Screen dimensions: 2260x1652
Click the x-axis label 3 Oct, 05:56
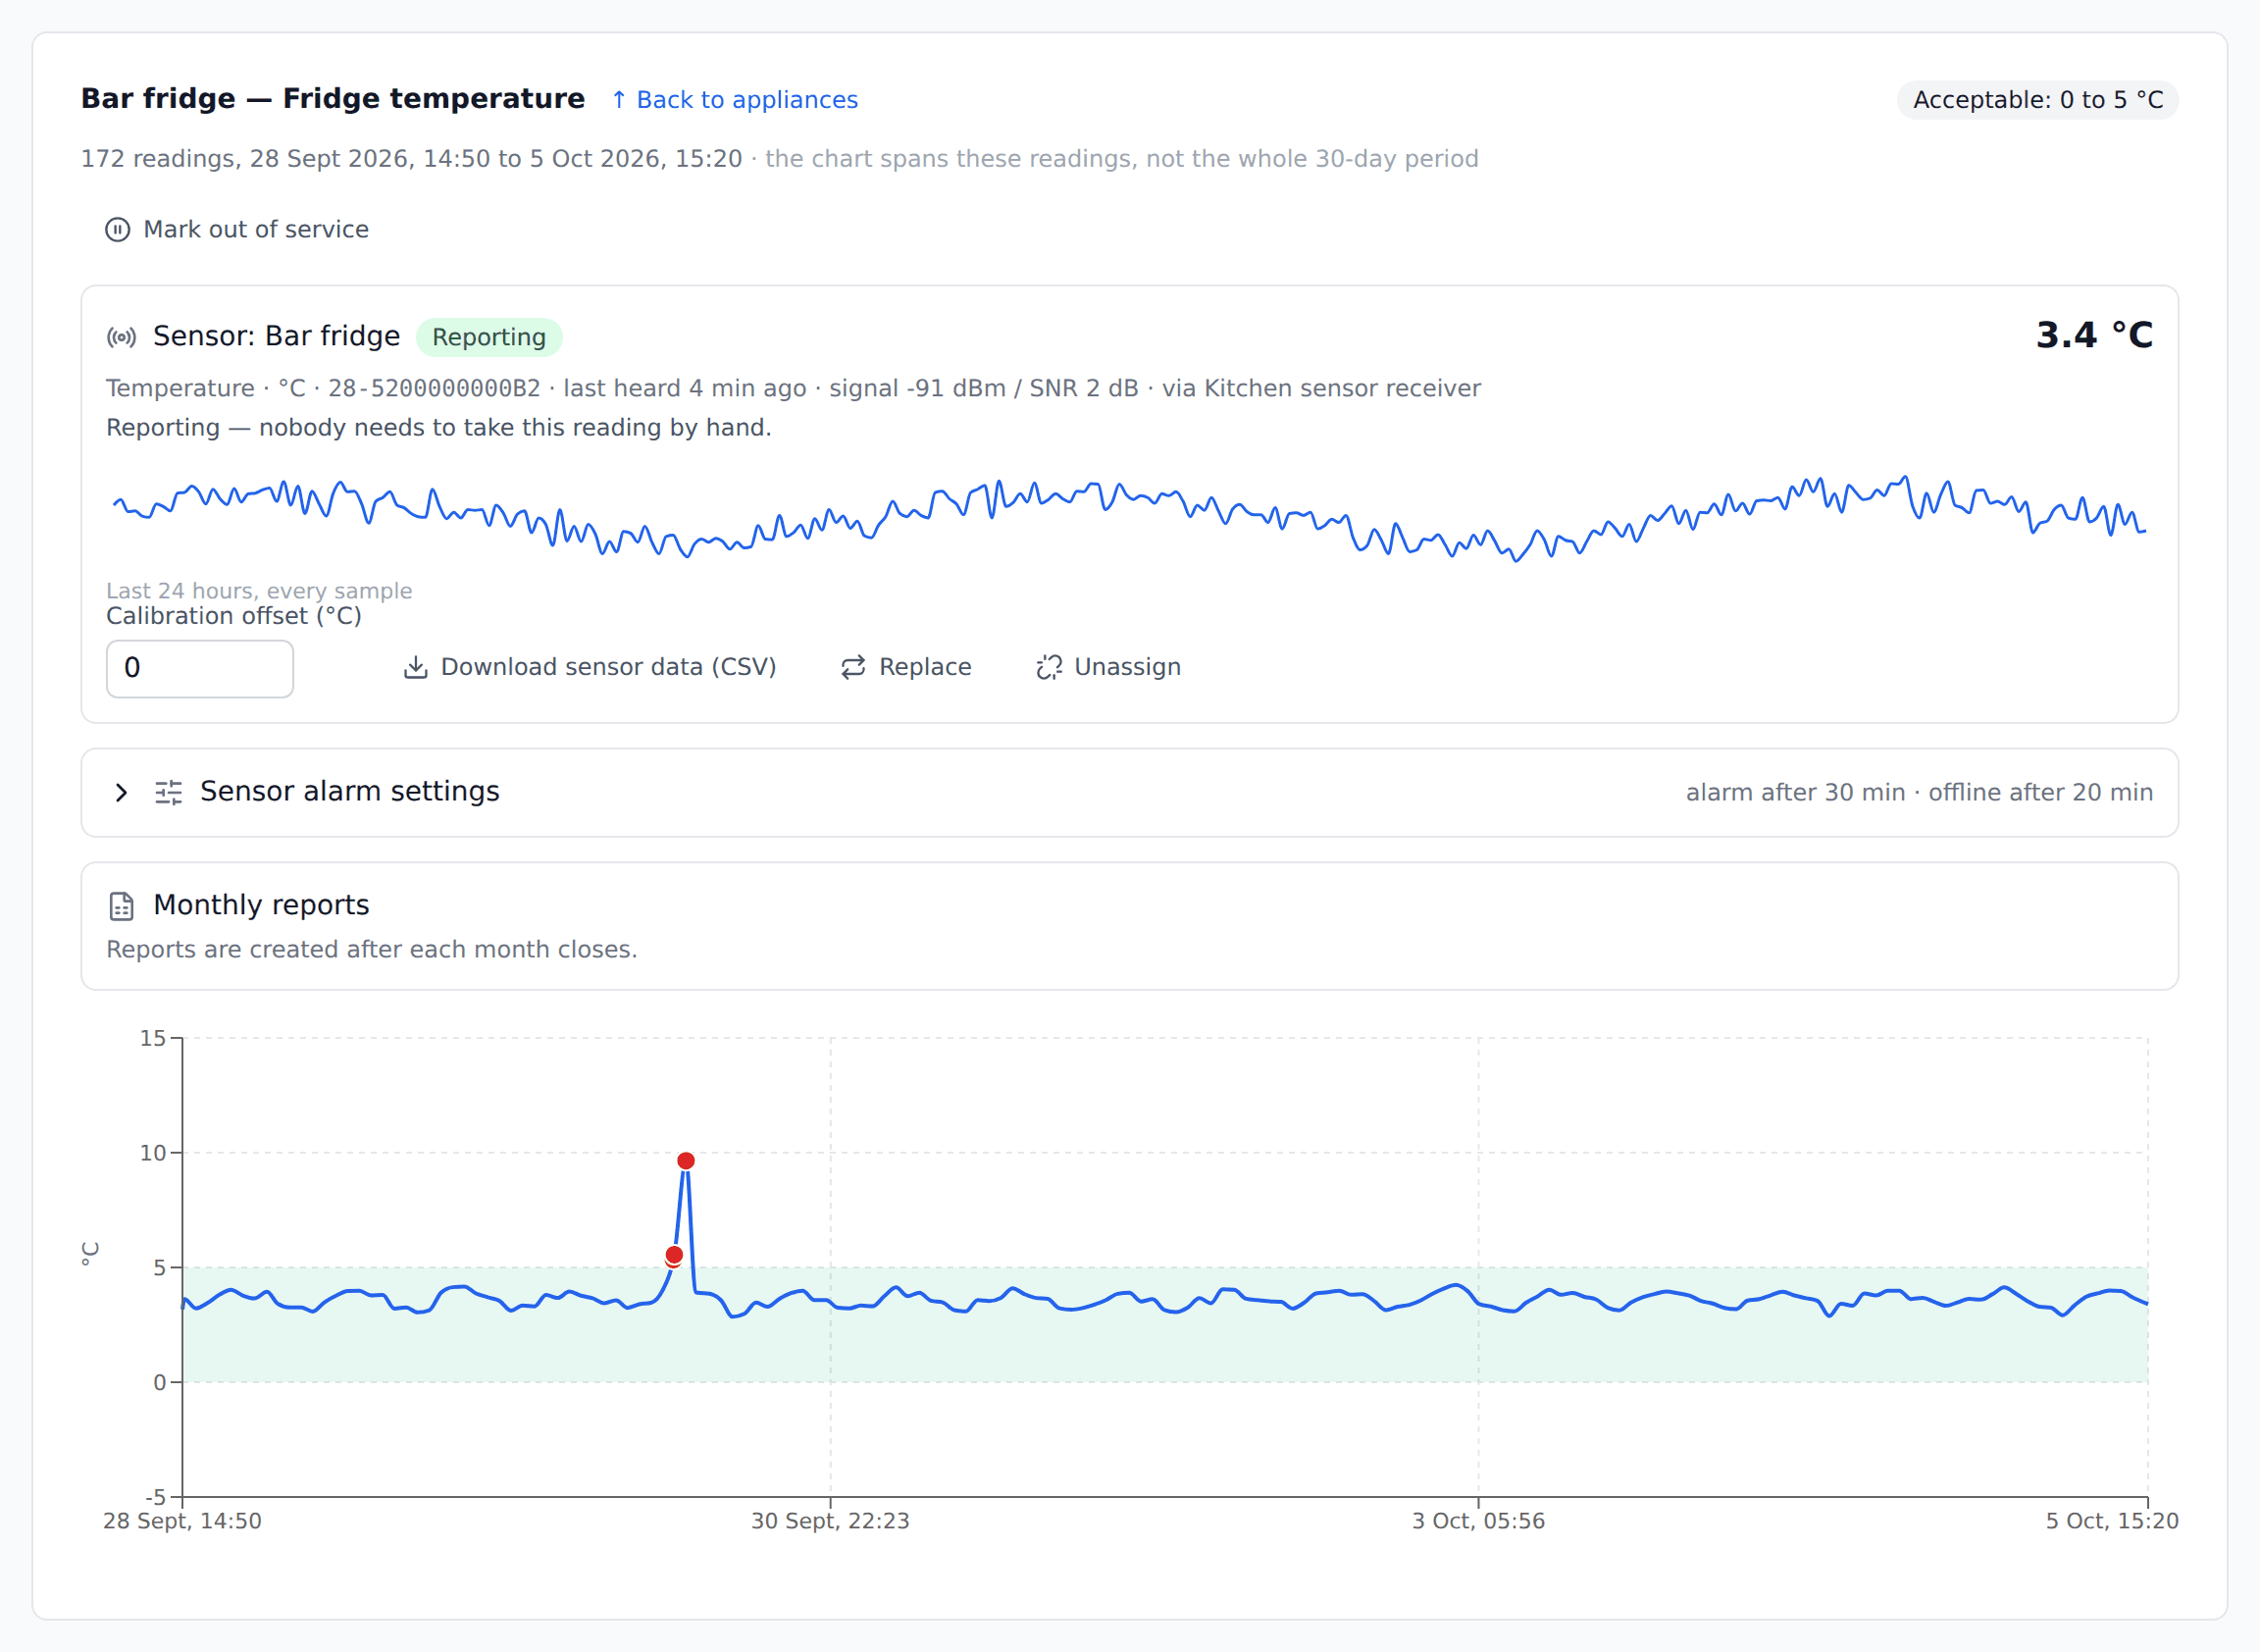pyautogui.click(x=1478, y=1522)
